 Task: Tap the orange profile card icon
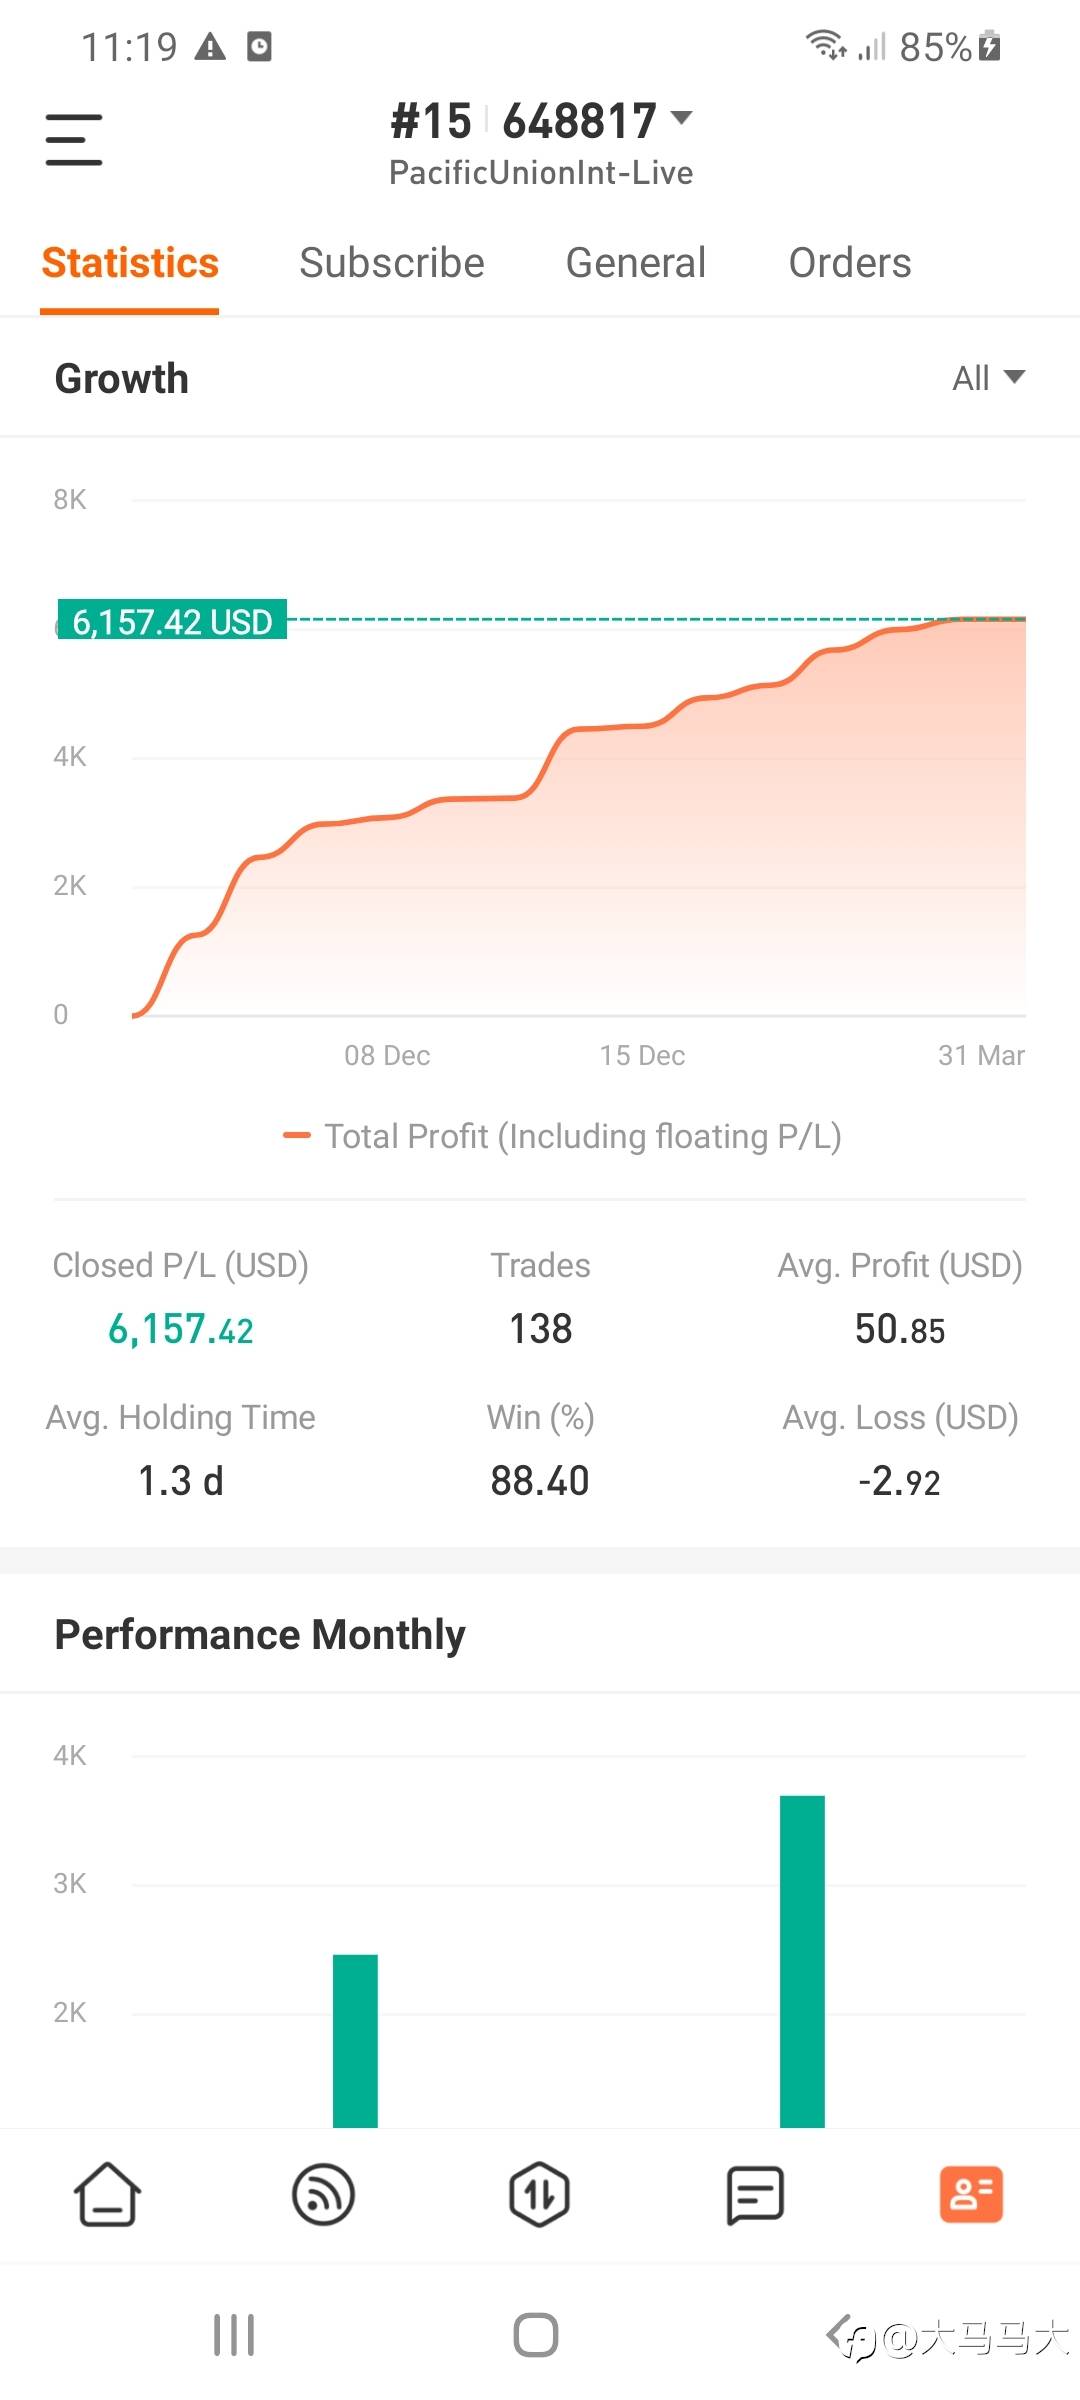971,2195
